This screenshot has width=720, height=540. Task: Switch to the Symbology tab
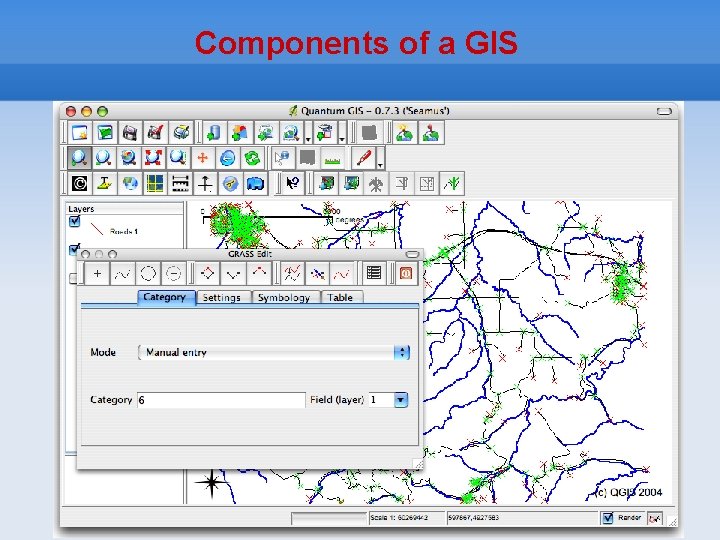click(x=284, y=298)
